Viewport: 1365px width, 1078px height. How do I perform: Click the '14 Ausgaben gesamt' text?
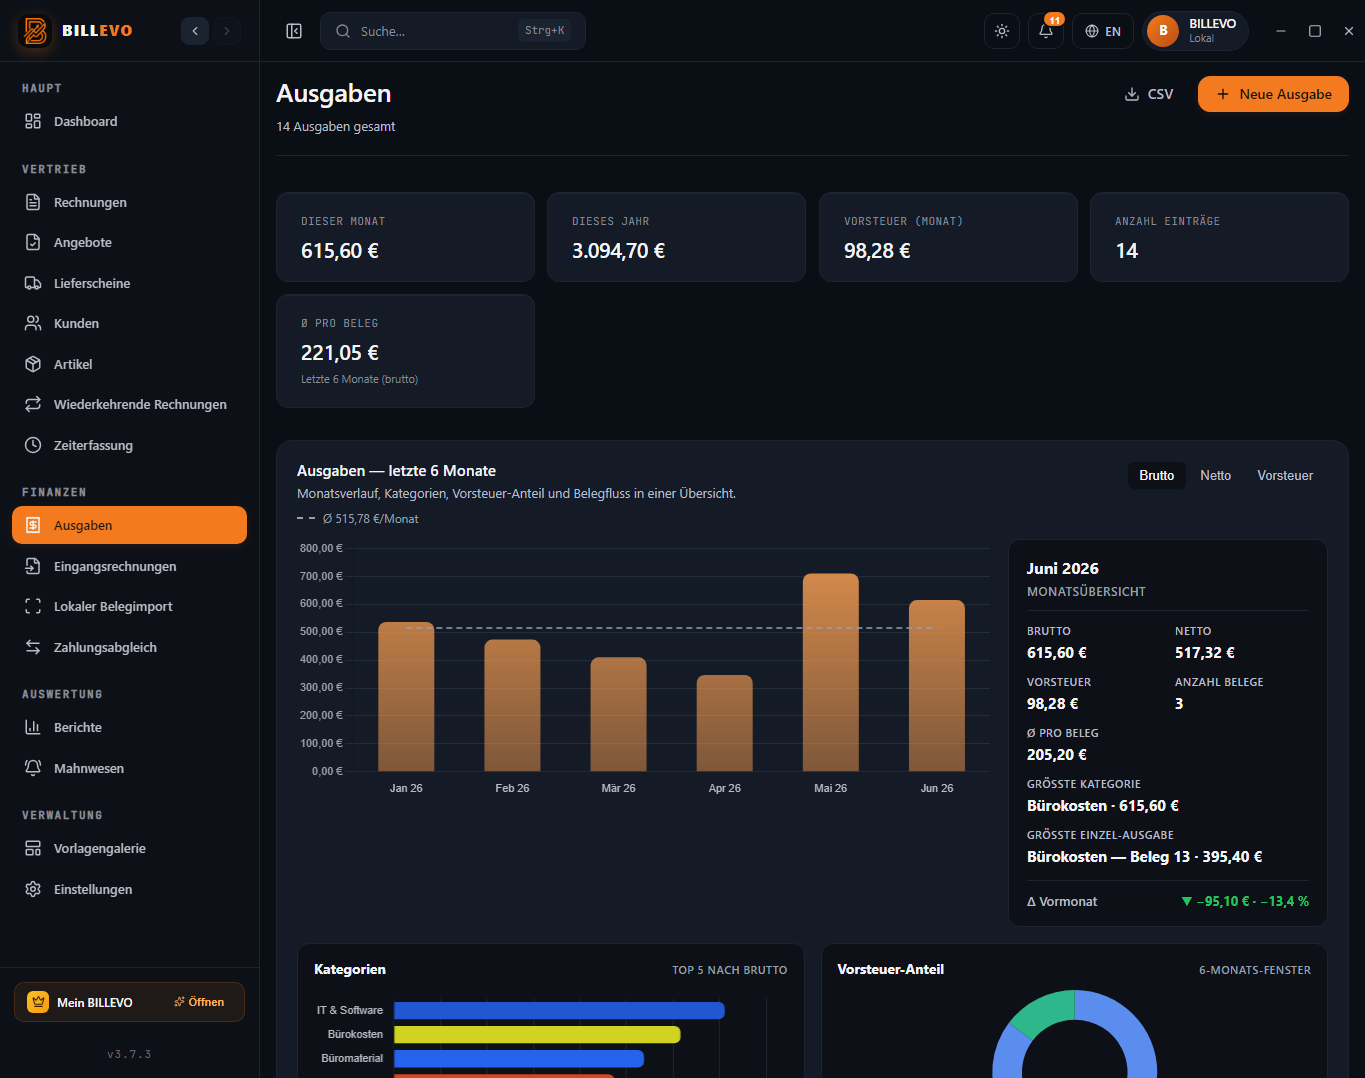click(x=336, y=127)
